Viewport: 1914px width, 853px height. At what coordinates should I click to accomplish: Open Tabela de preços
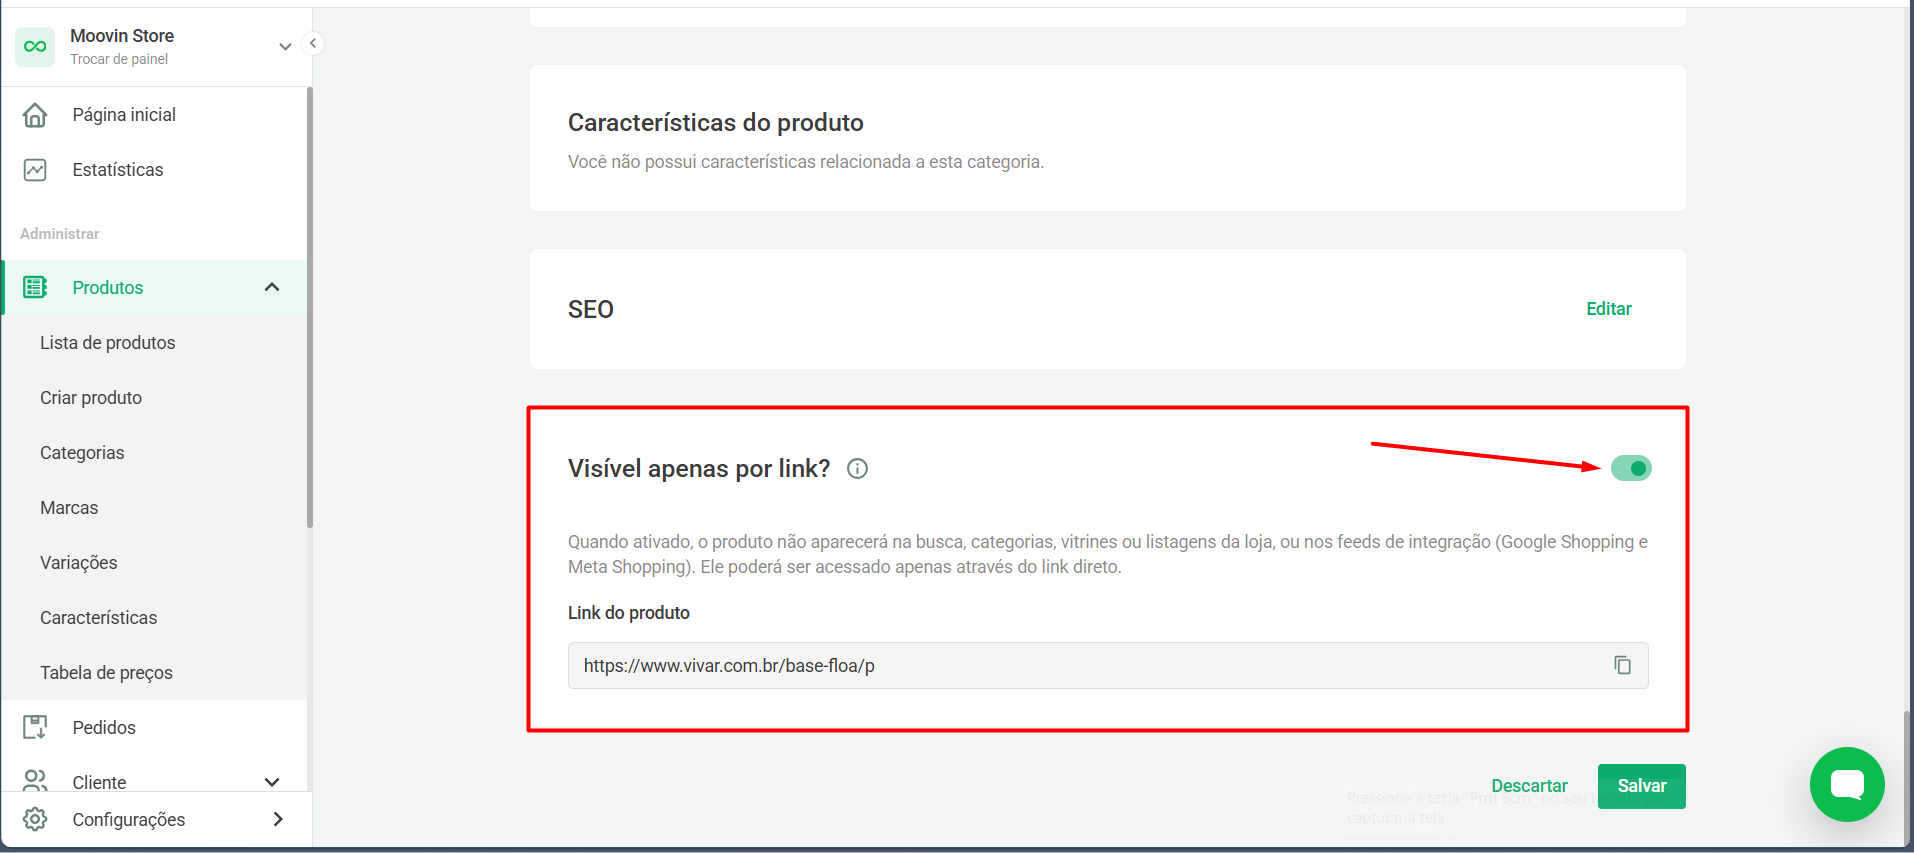106,672
